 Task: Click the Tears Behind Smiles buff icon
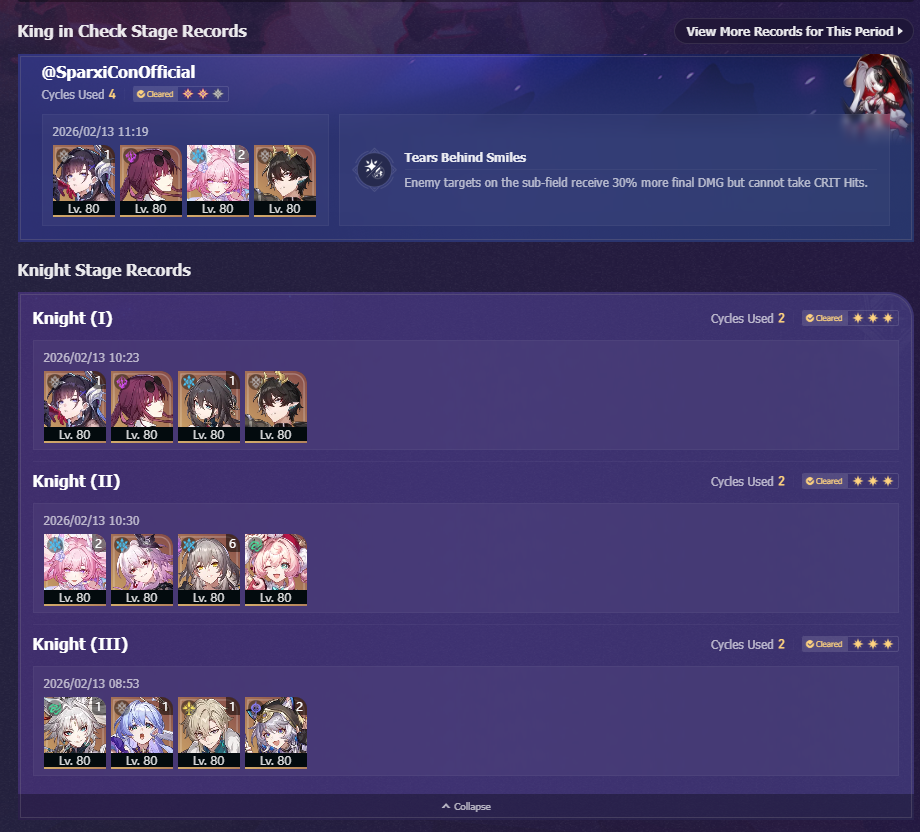374,170
